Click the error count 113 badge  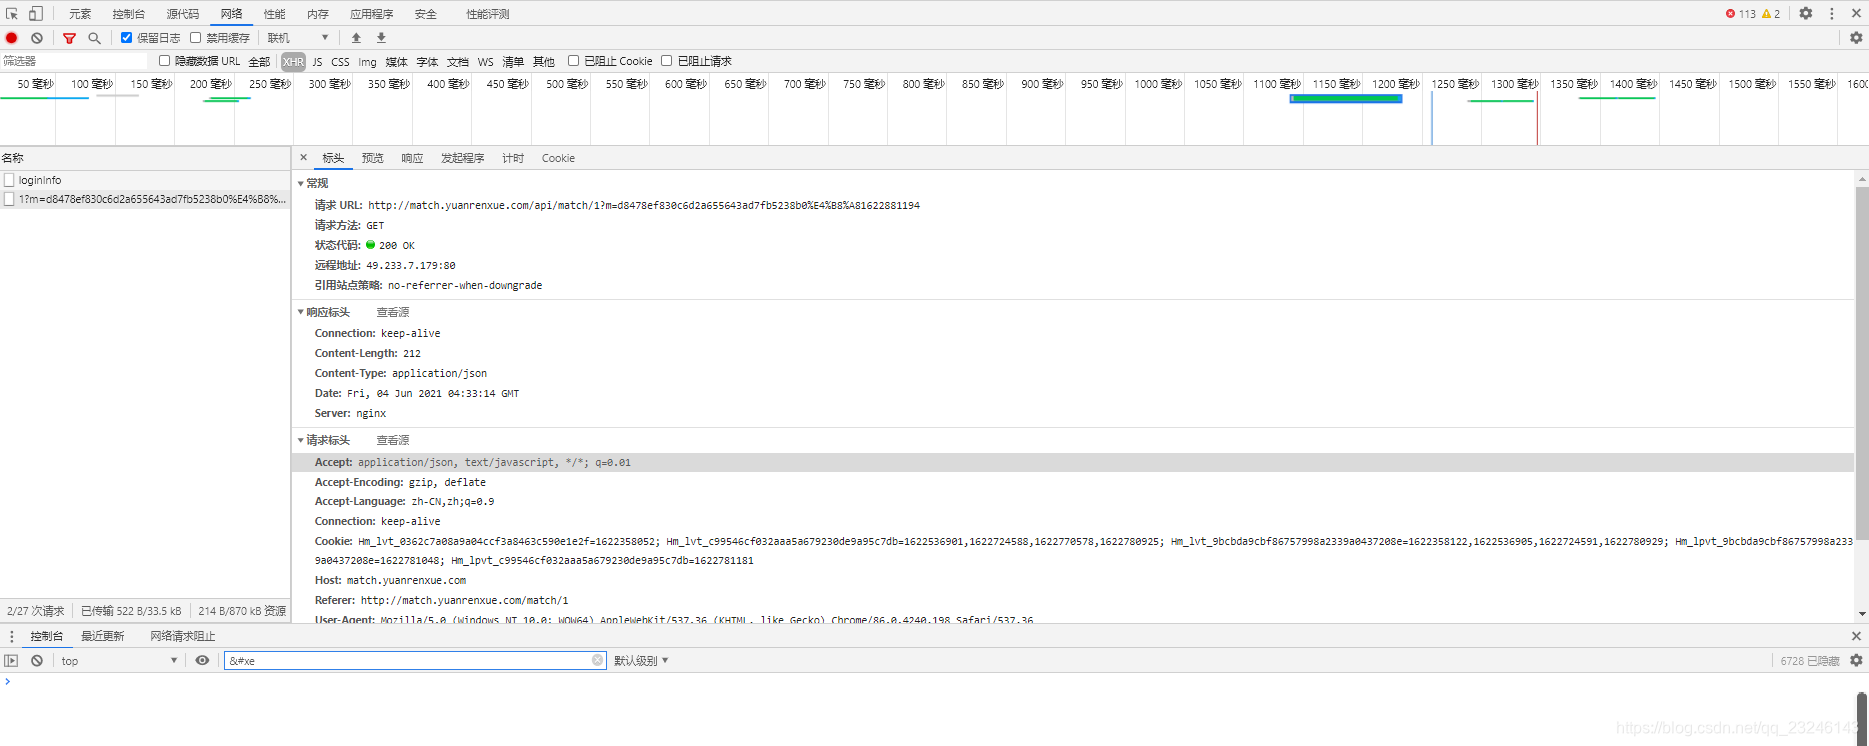1741,14
